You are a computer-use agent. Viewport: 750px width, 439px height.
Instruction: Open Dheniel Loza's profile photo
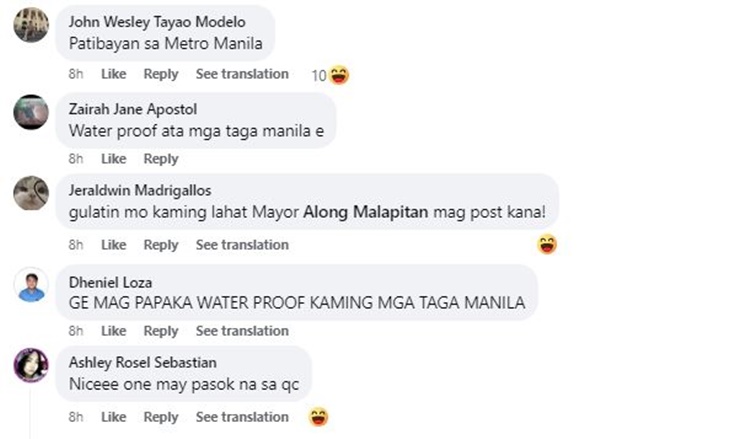[x=31, y=285]
